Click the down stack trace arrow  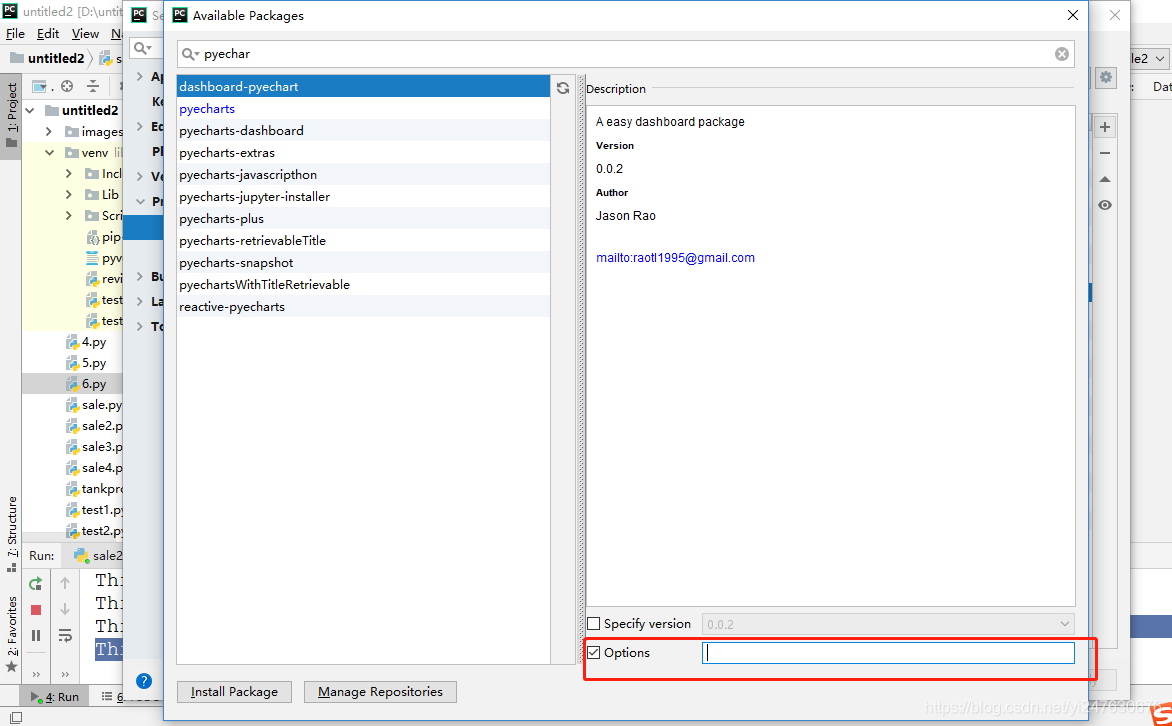(x=65, y=609)
